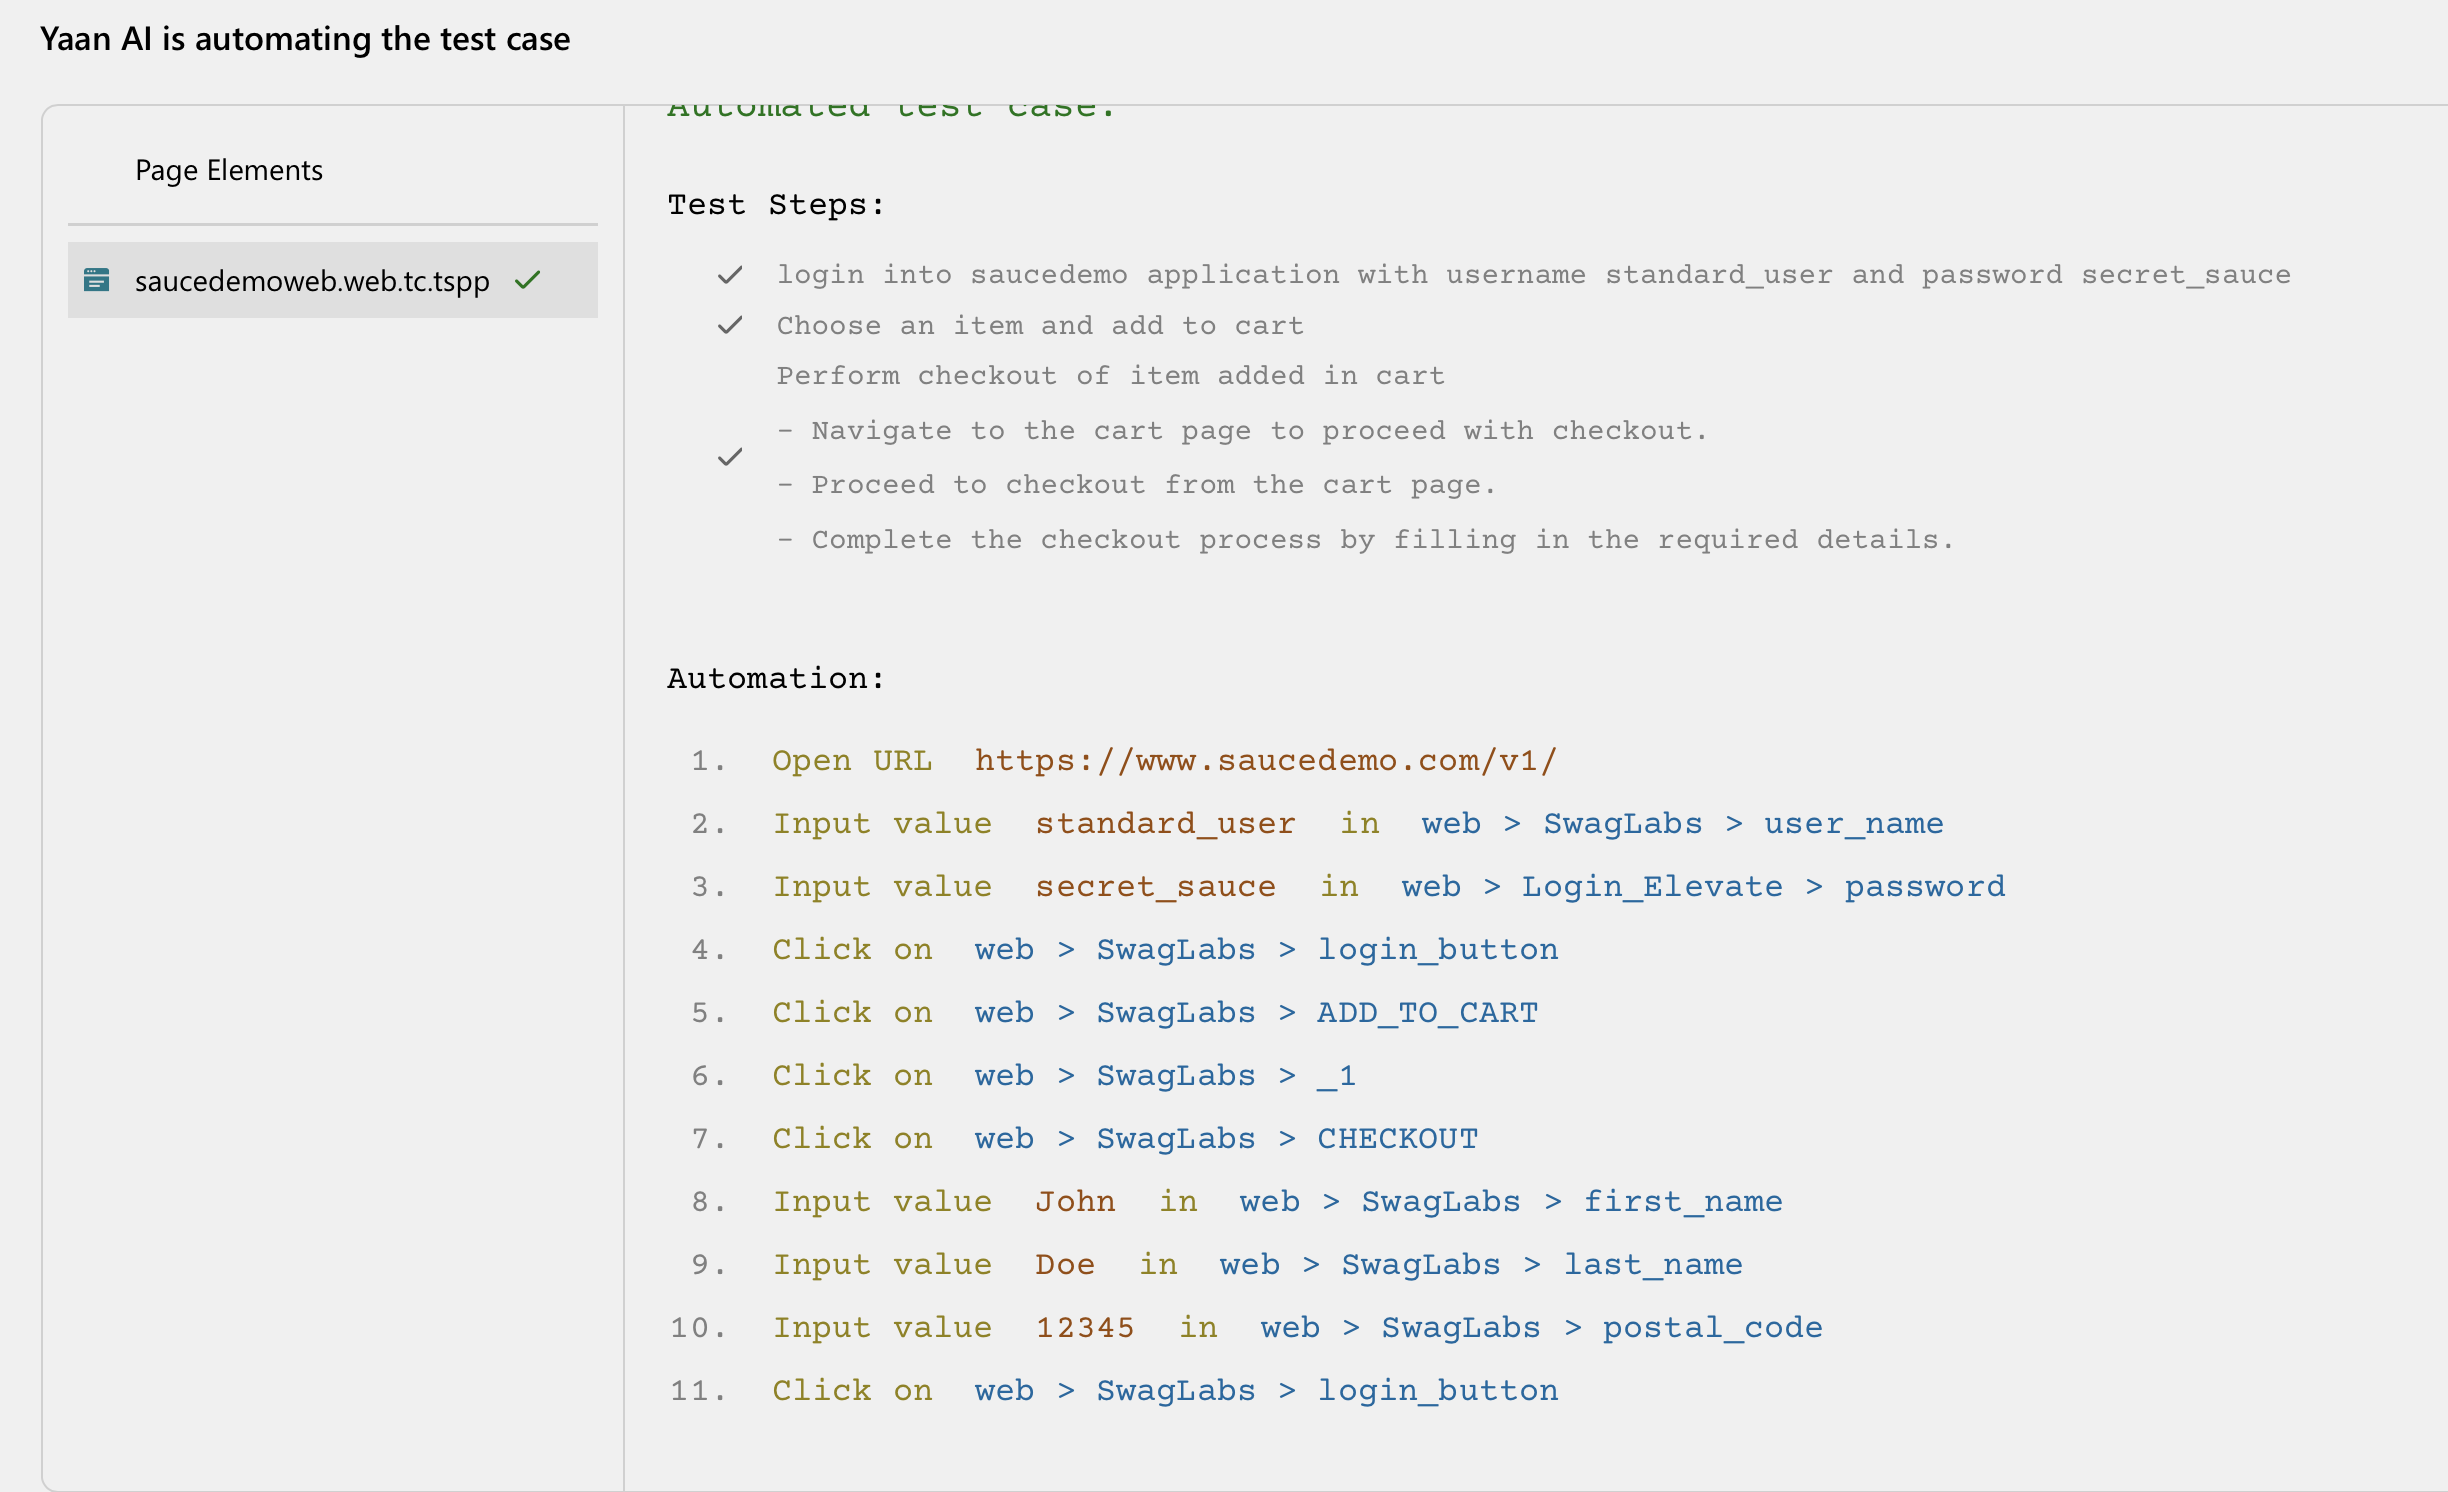
Task: Click first_name element in step 8
Action: pos(1682,1202)
